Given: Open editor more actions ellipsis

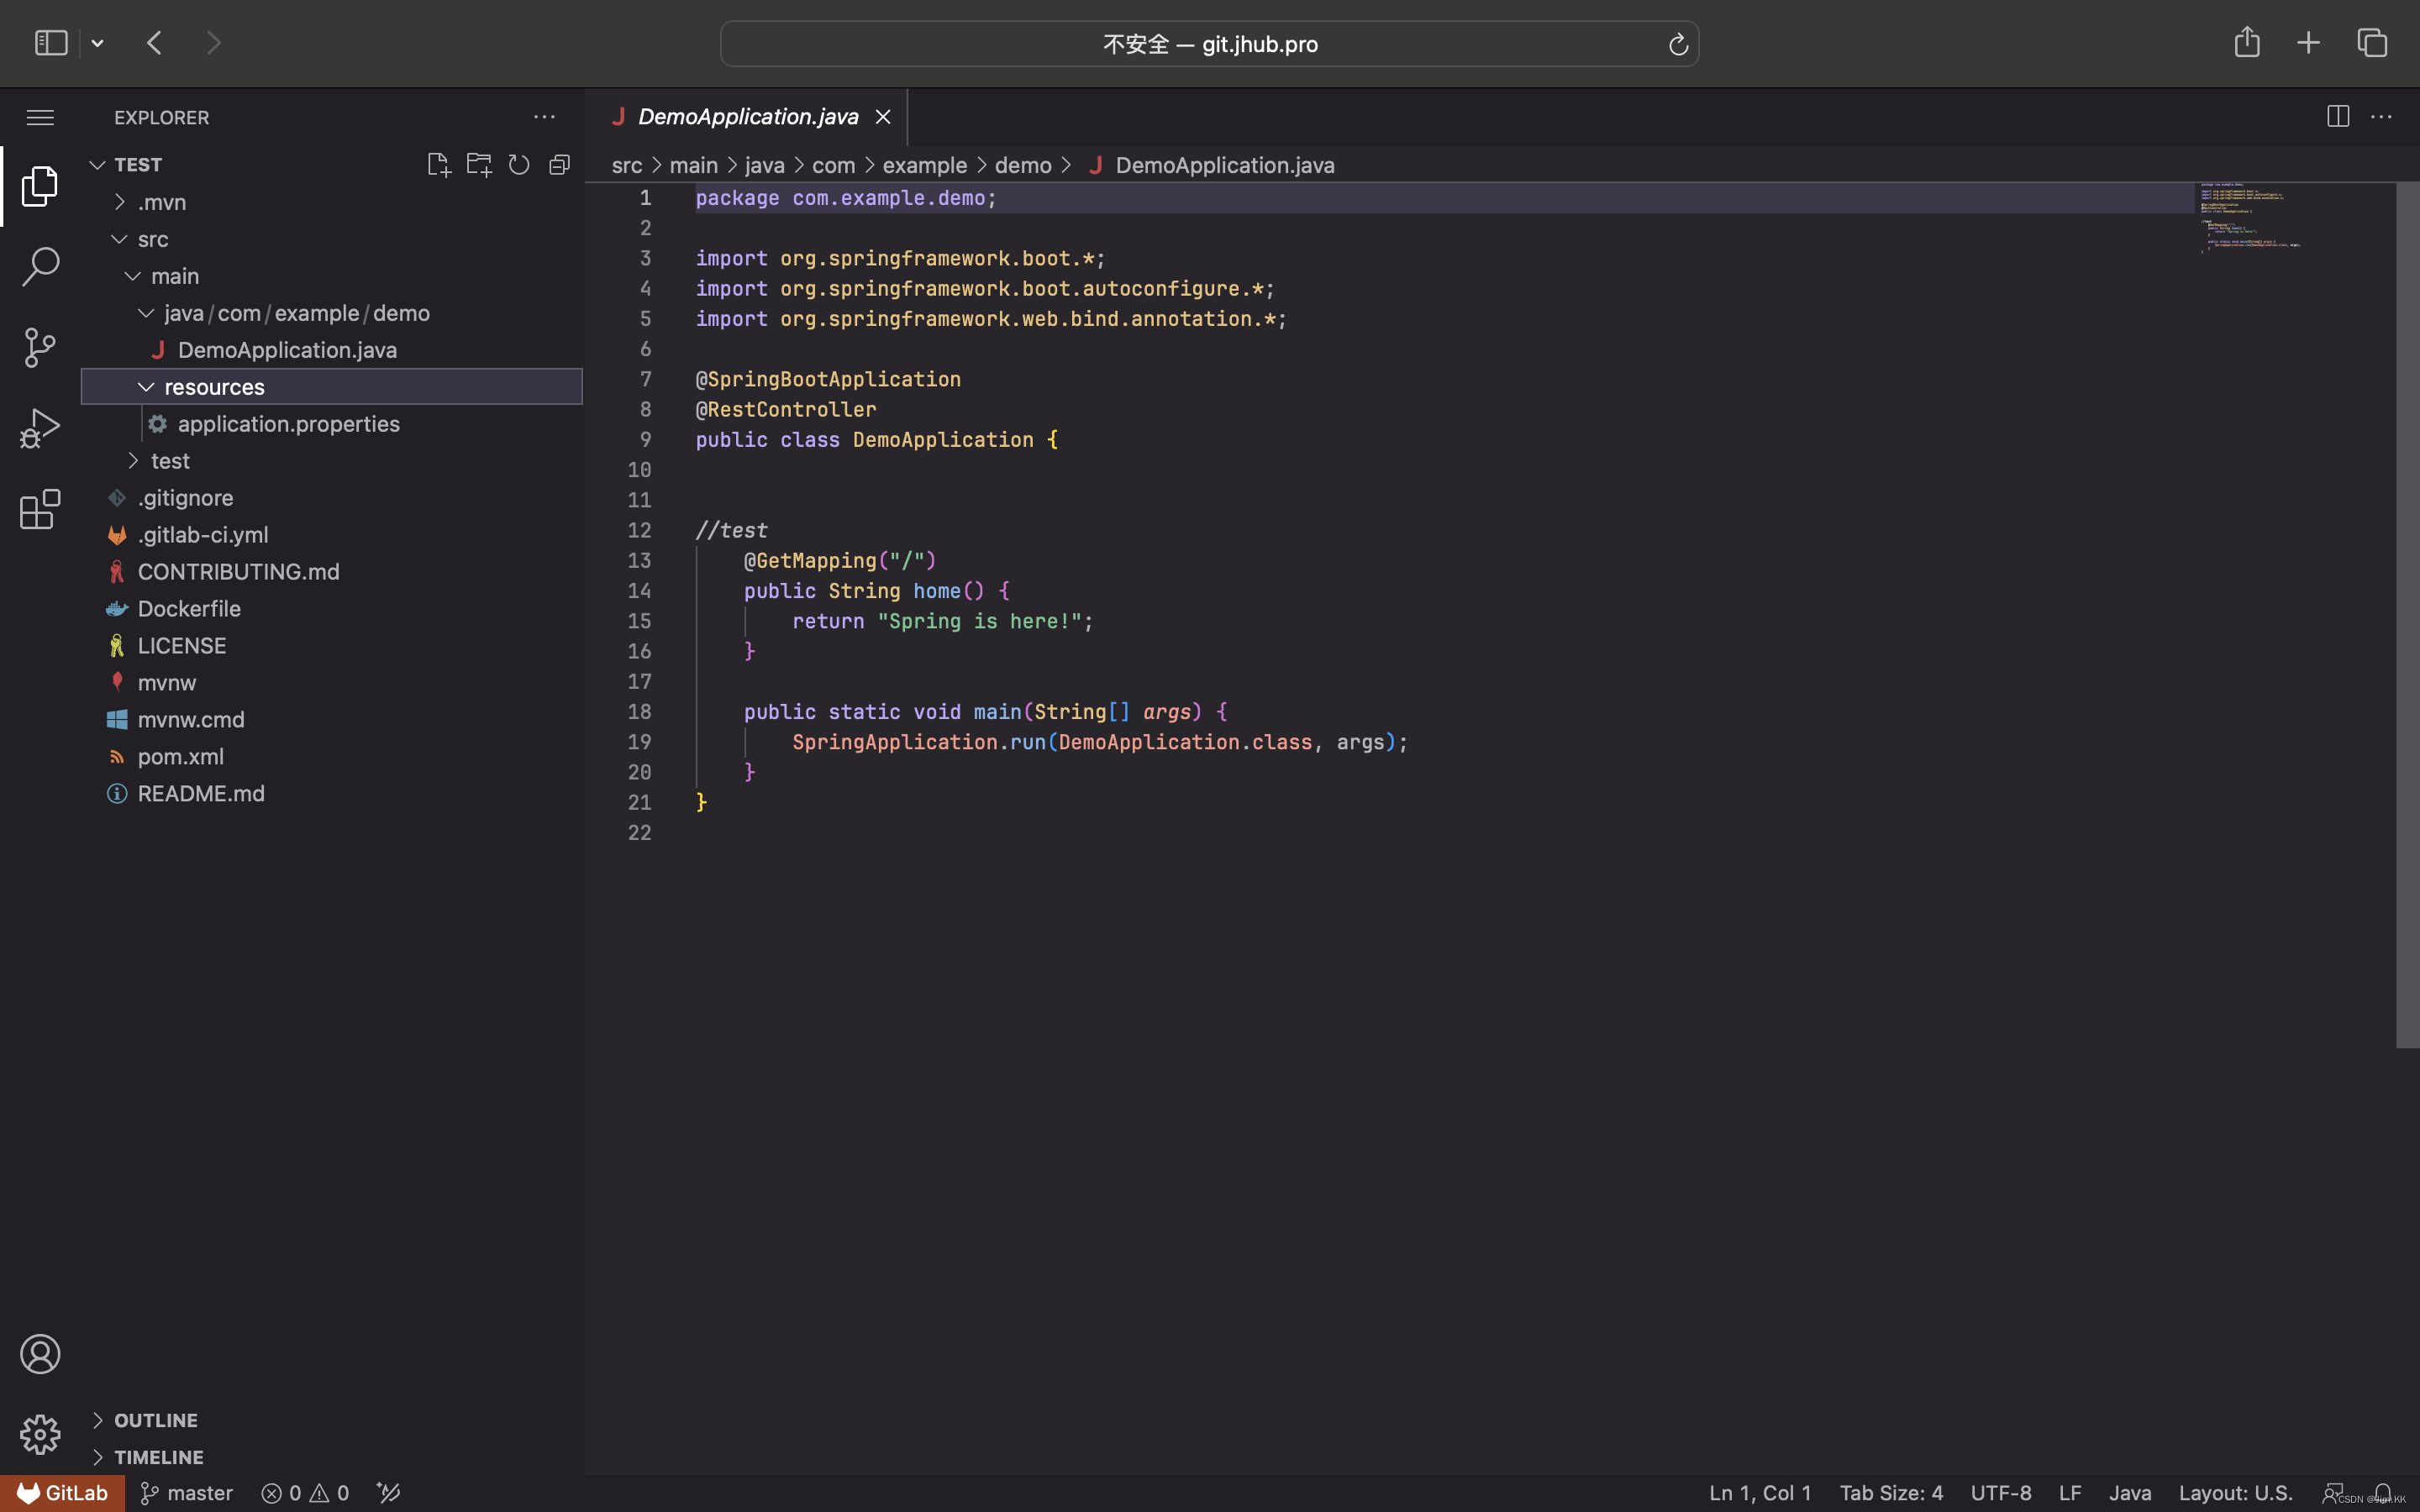Looking at the screenshot, I should [x=2382, y=117].
